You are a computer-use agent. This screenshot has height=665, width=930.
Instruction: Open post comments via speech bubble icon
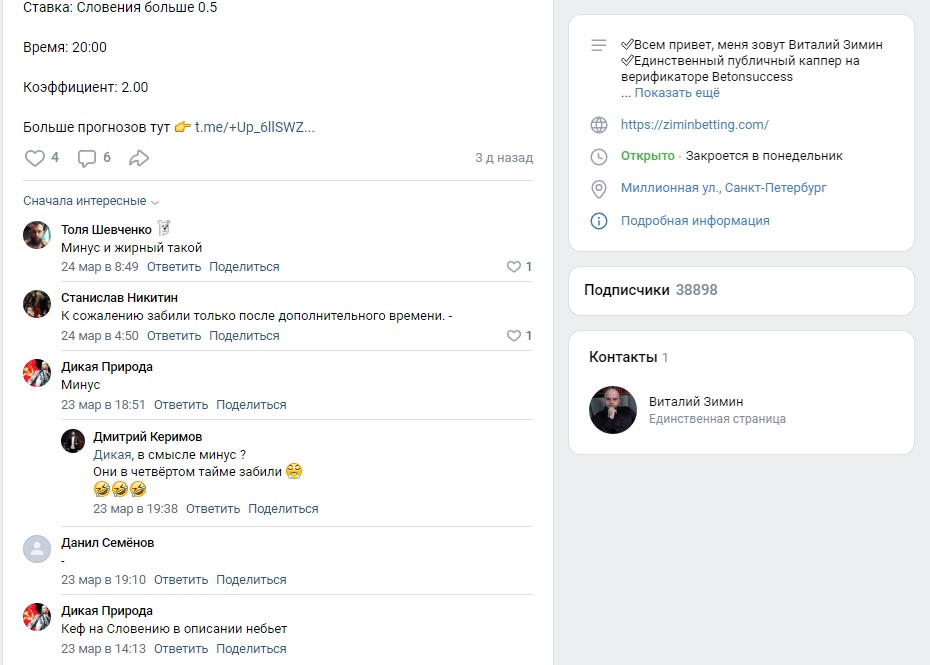point(88,158)
